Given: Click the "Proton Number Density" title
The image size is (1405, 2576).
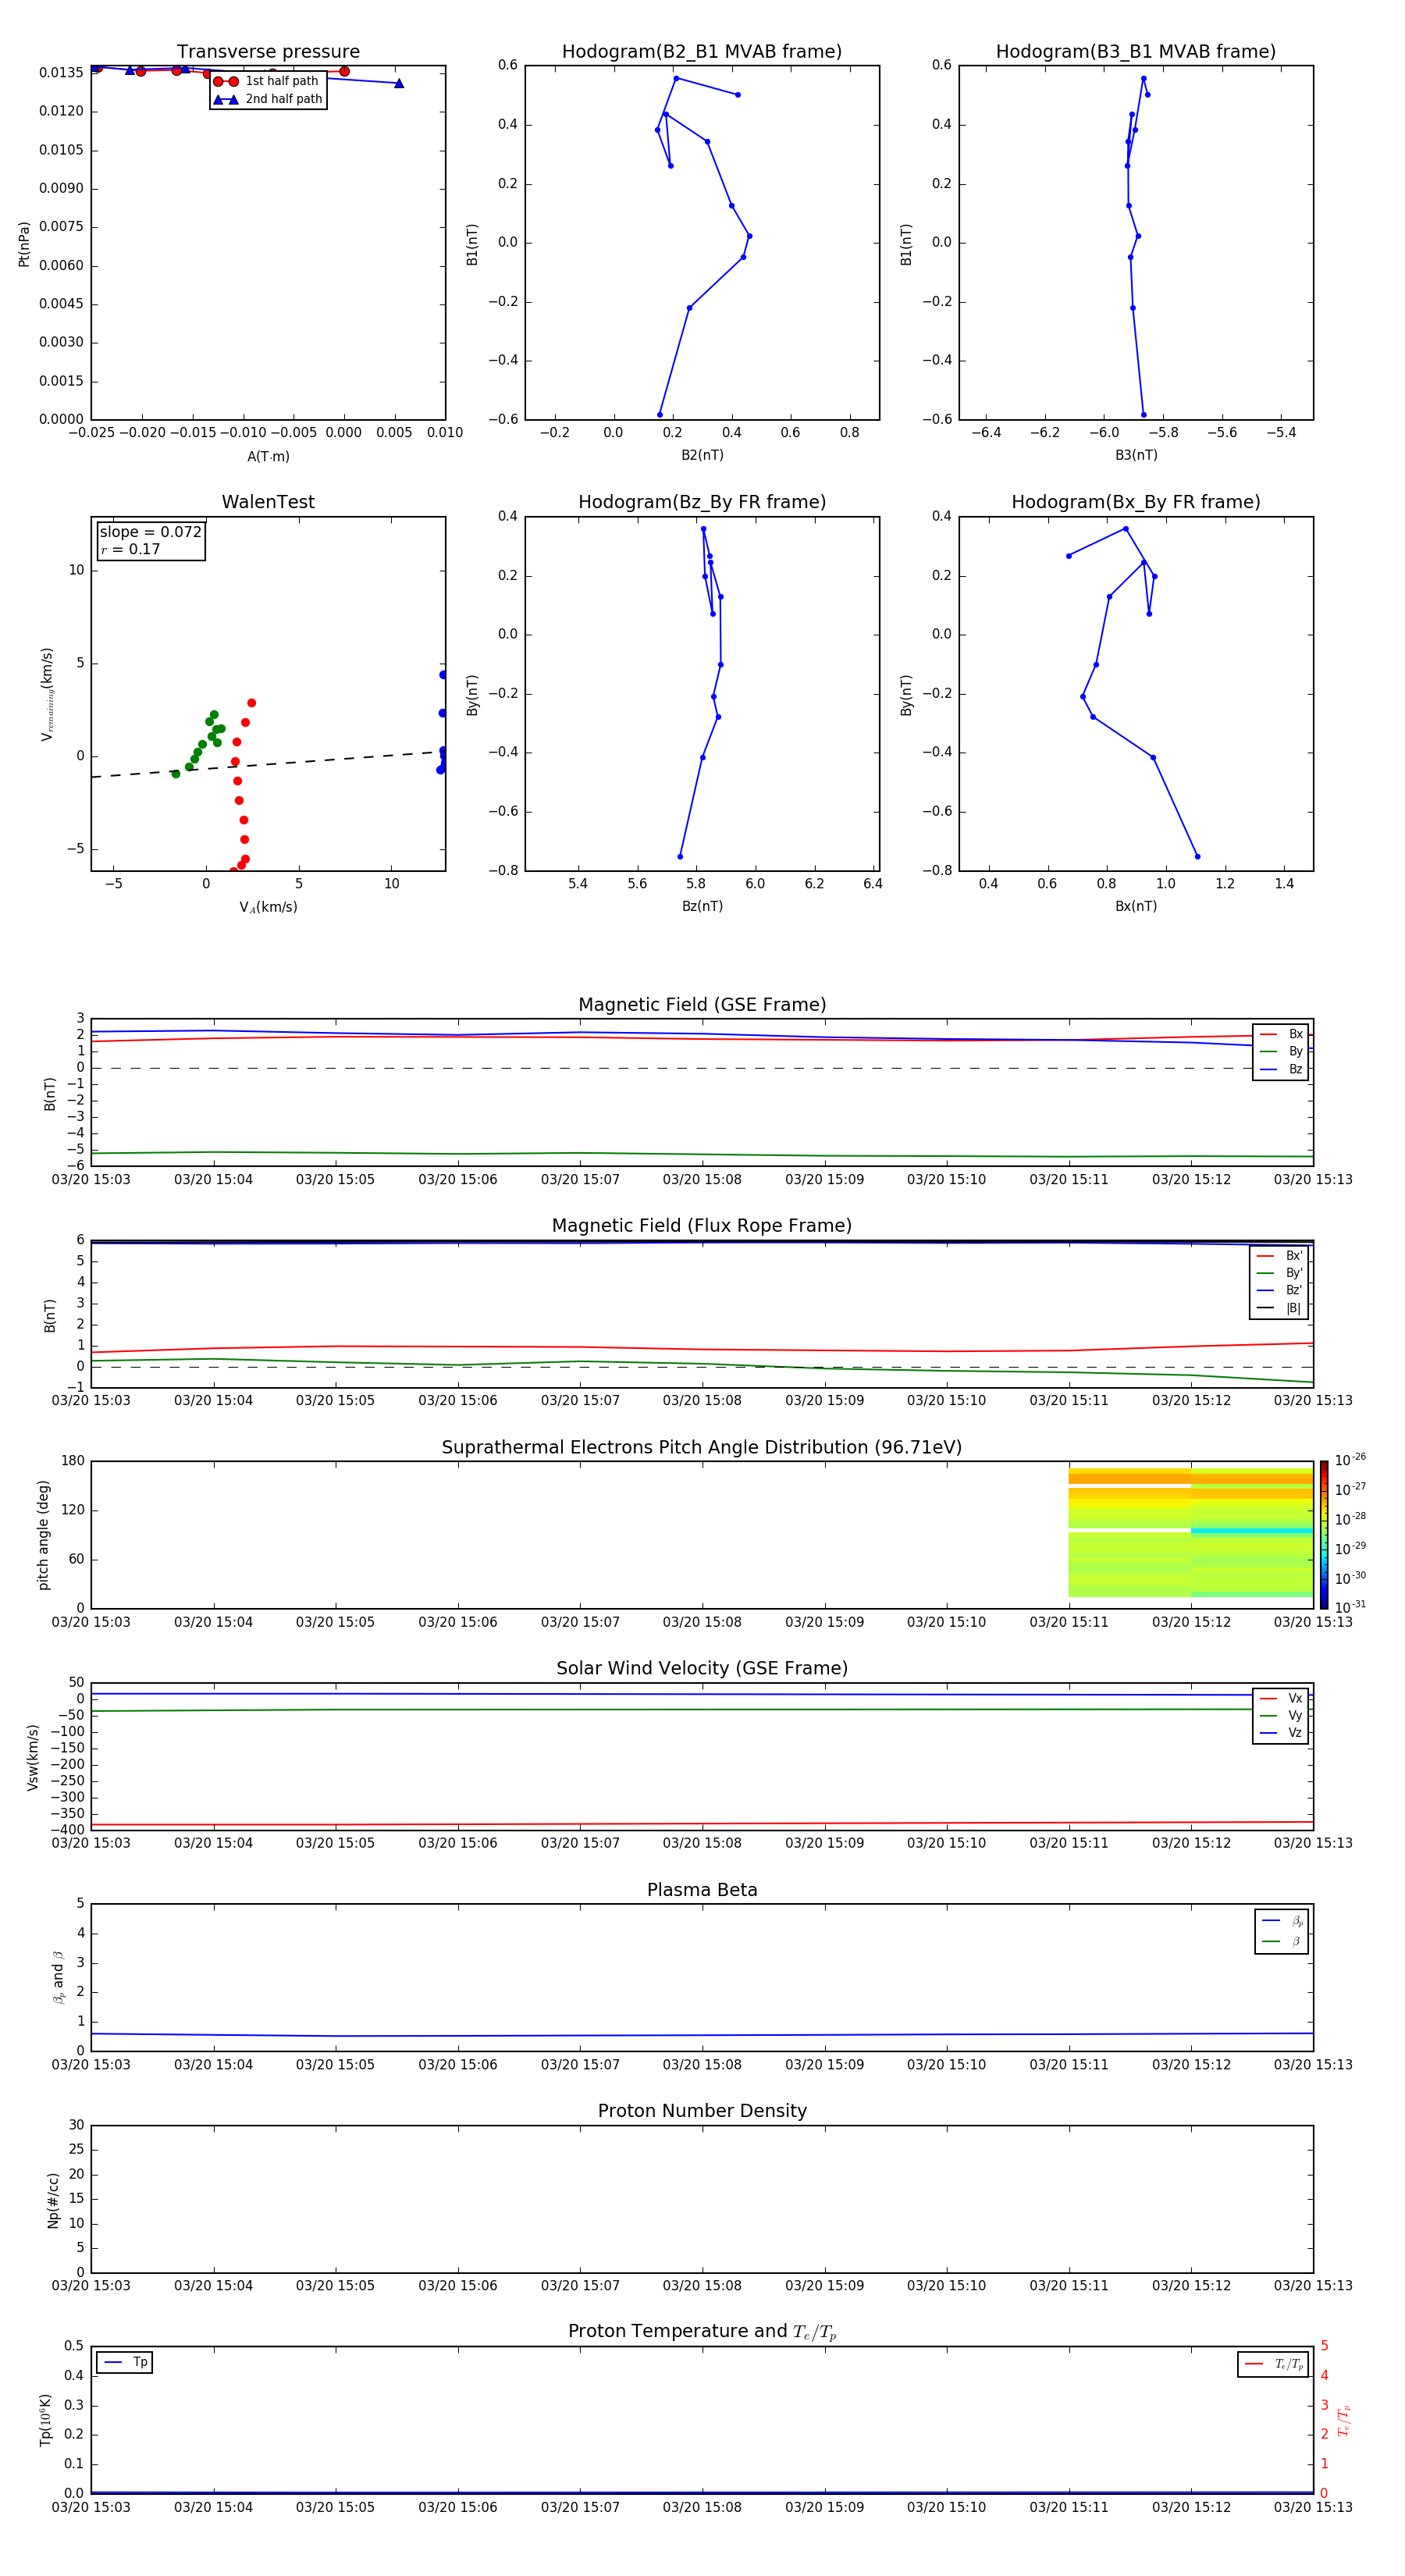Looking at the screenshot, I should click(702, 2111).
